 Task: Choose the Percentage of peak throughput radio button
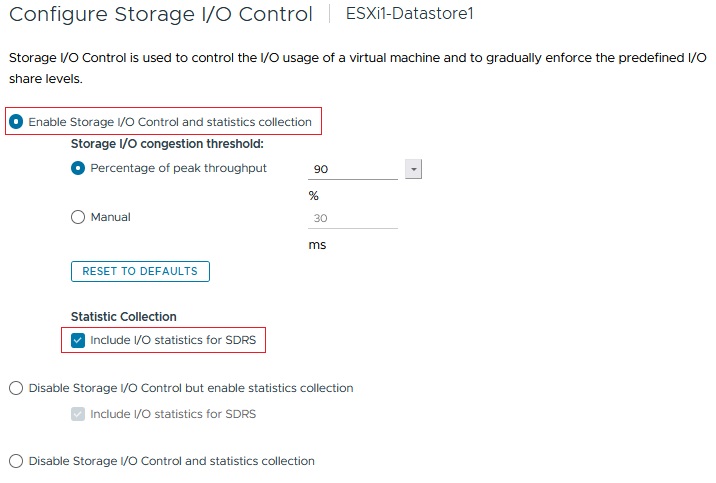(78, 168)
